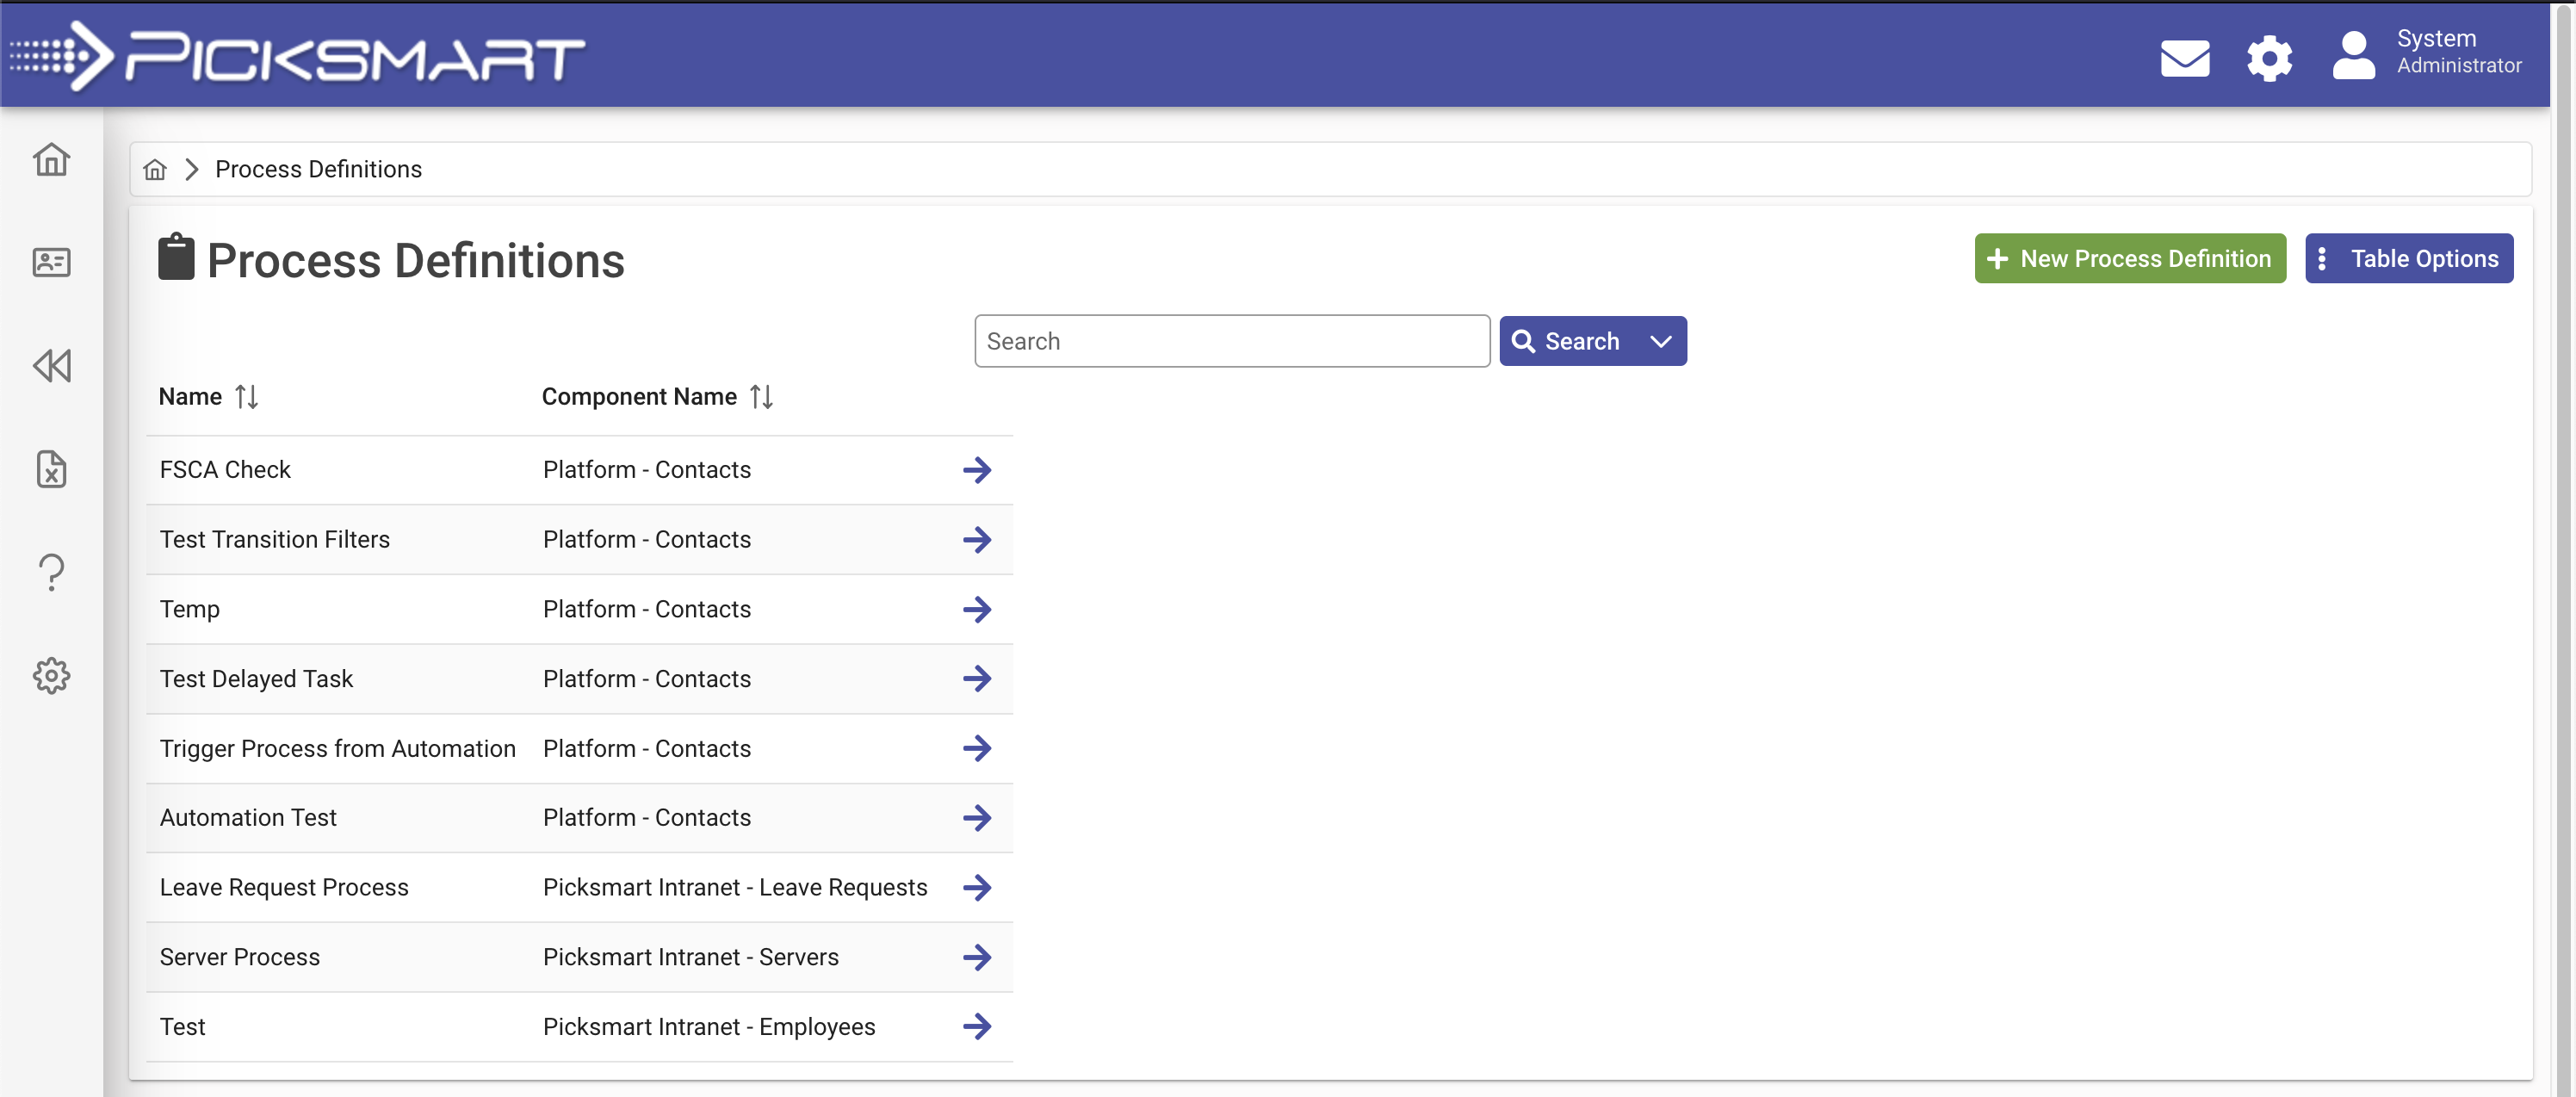Click Process Definitions breadcrumb link
This screenshot has height=1097, width=2576.
point(318,170)
